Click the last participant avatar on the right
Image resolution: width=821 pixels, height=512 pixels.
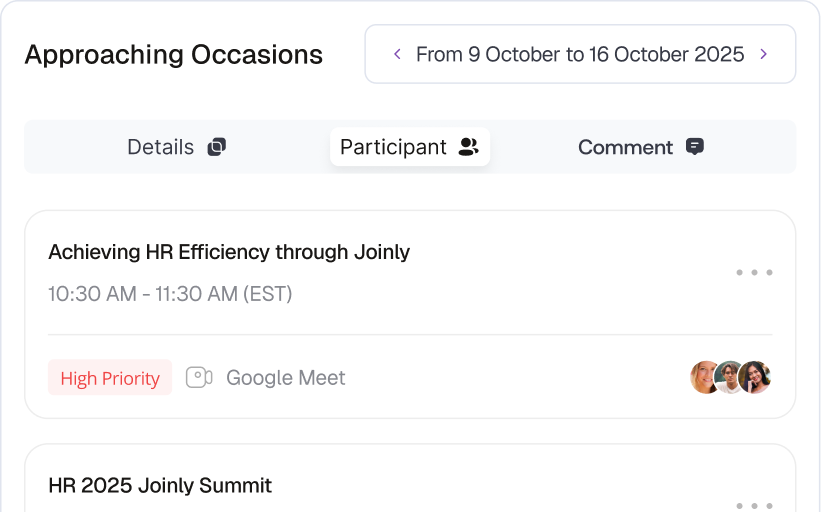coord(756,378)
